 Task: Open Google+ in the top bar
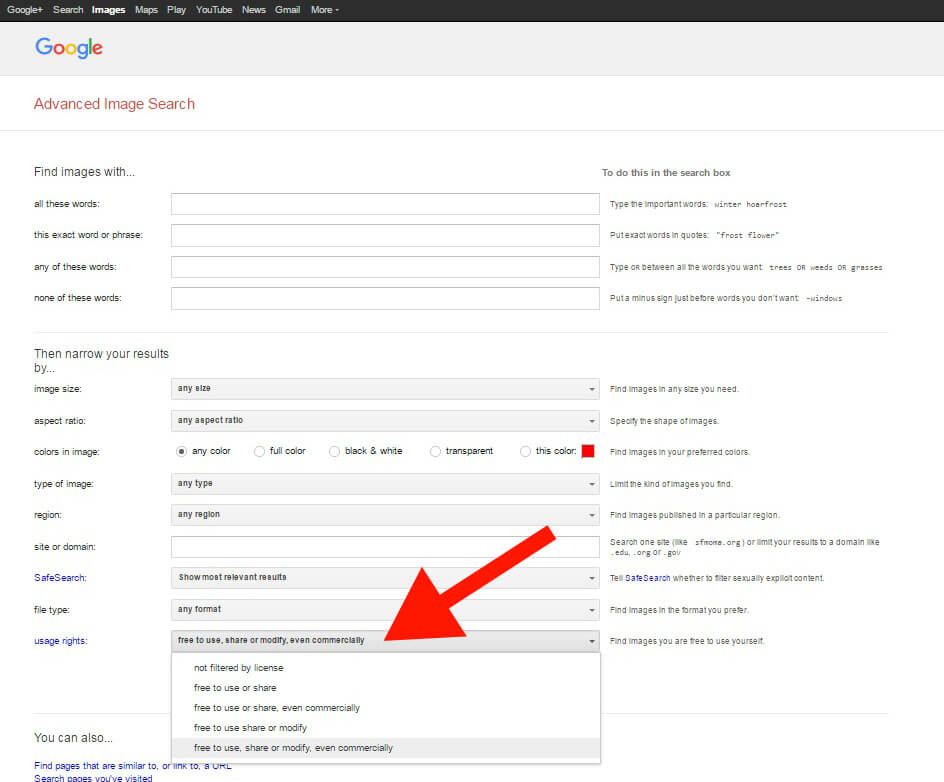[x=25, y=10]
